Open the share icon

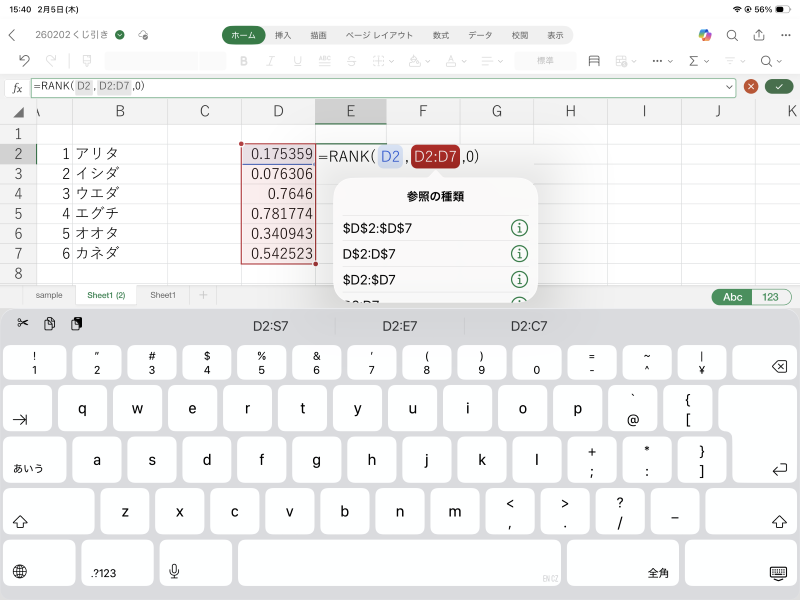tap(758, 35)
